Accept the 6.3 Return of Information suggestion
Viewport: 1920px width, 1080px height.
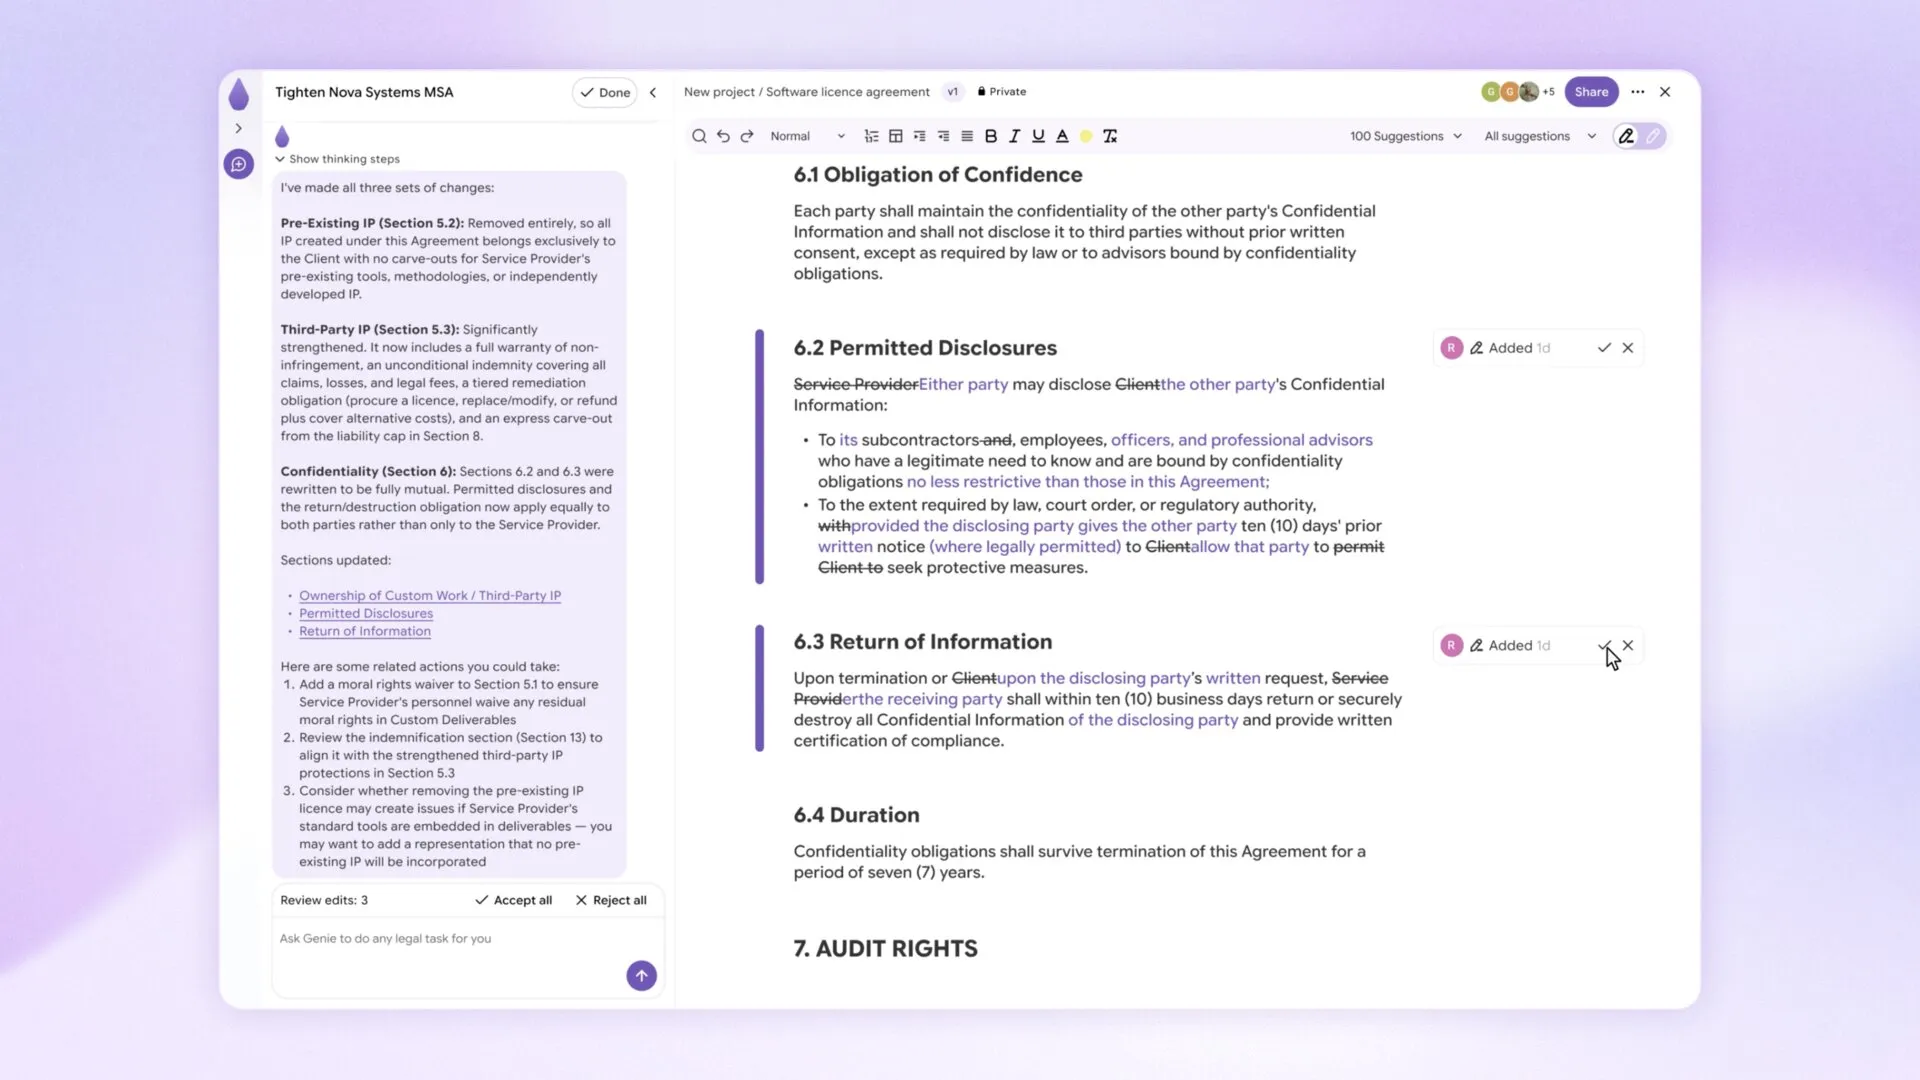pos(1604,645)
